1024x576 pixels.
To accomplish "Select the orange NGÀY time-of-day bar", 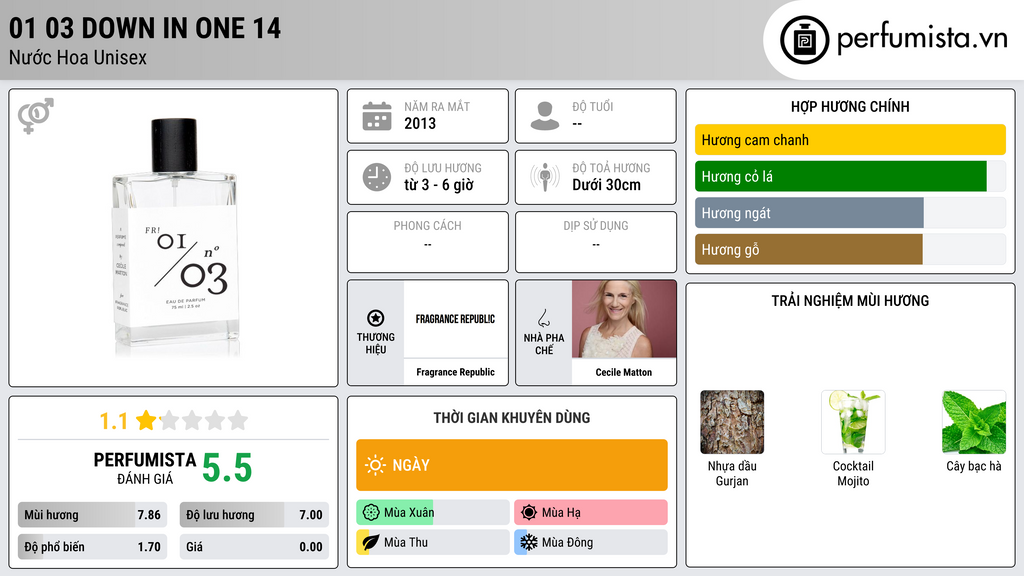I will (512, 465).
